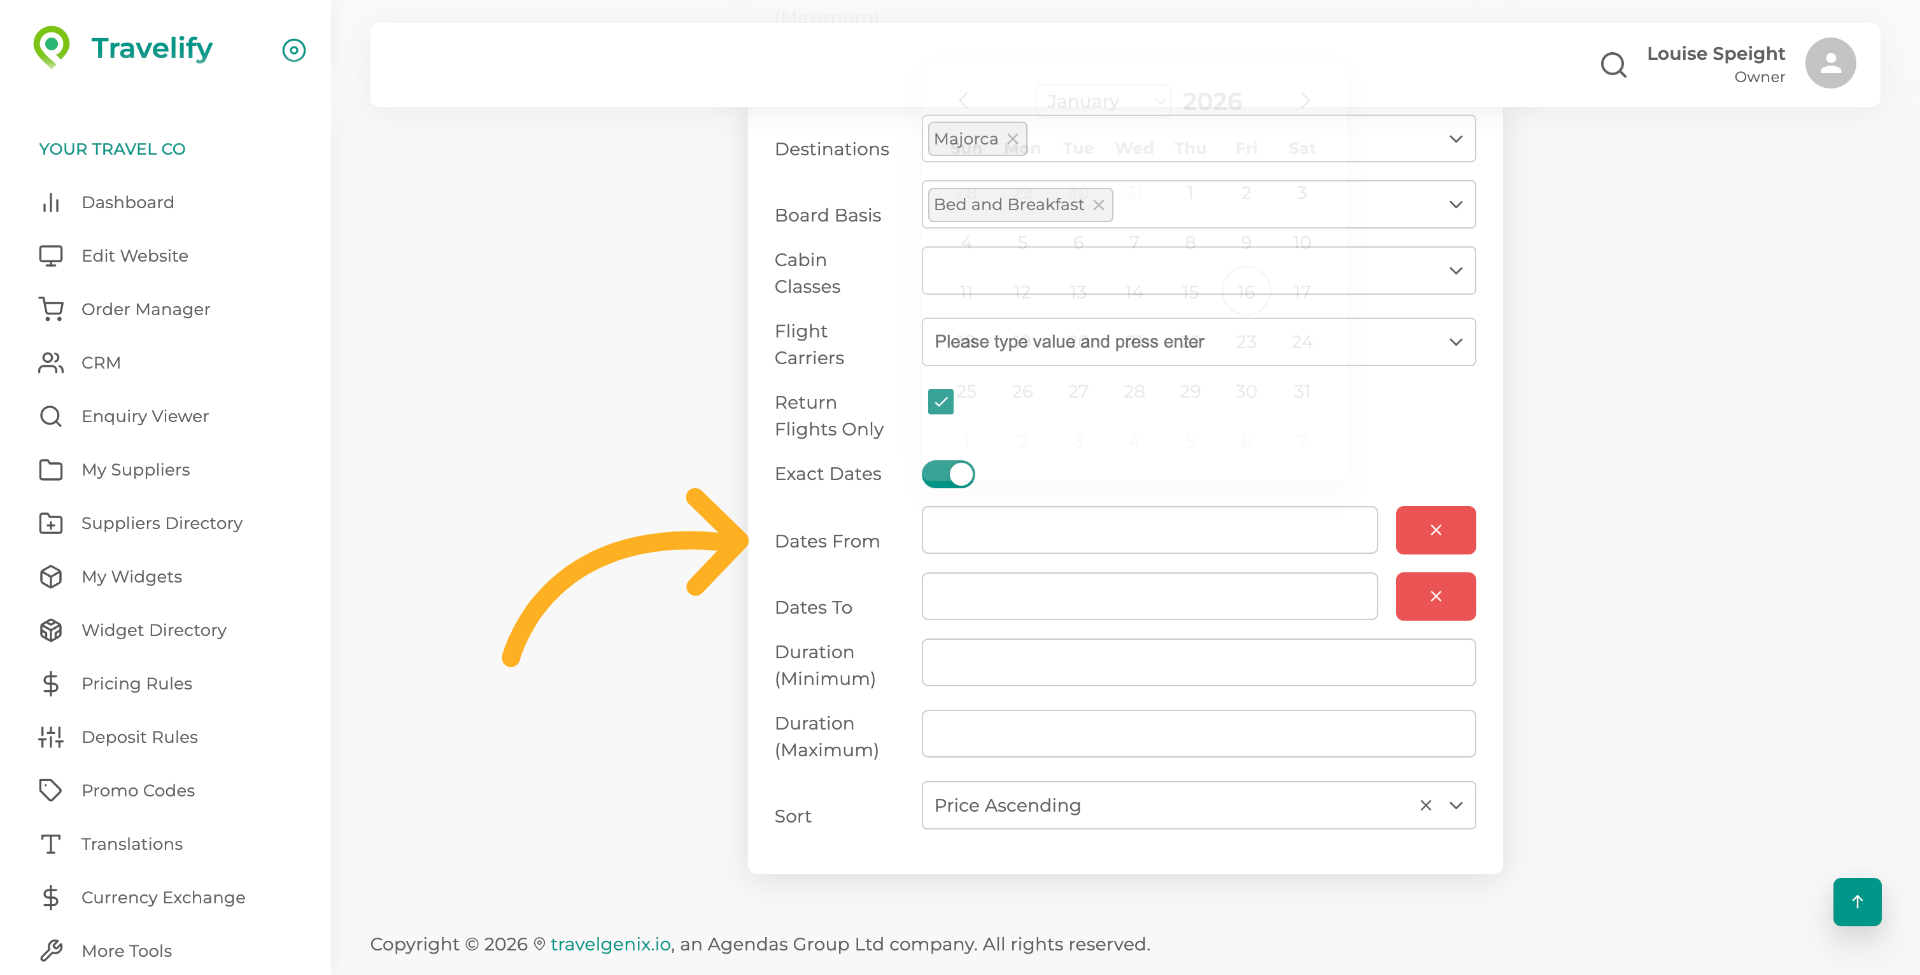Image resolution: width=1920 pixels, height=975 pixels.
Task: Open Louise Speight's profile avatar
Action: click(1830, 63)
